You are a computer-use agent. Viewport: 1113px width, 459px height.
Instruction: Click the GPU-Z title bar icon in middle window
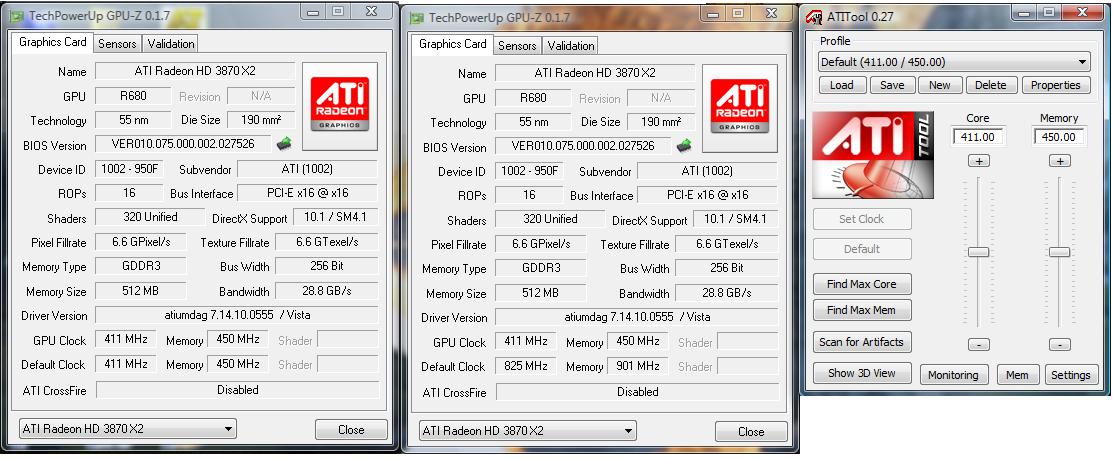pyautogui.click(x=417, y=18)
